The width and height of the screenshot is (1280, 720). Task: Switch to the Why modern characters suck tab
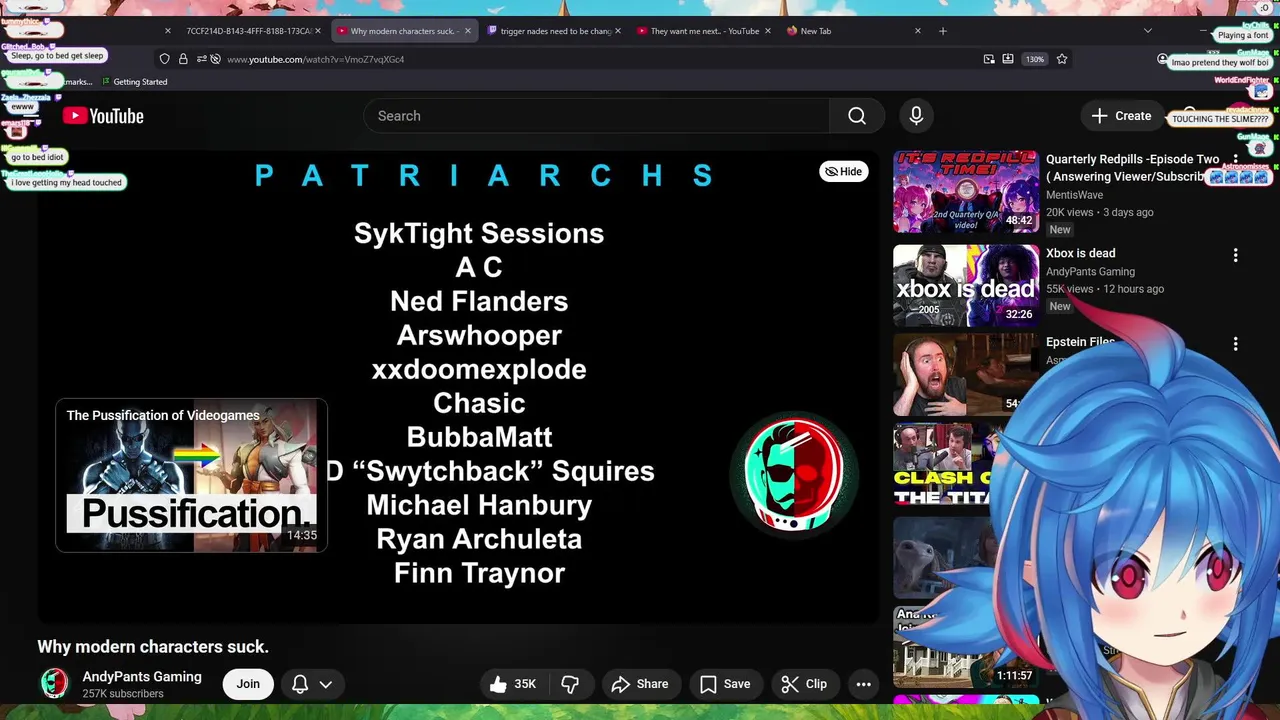tap(404, 31)
